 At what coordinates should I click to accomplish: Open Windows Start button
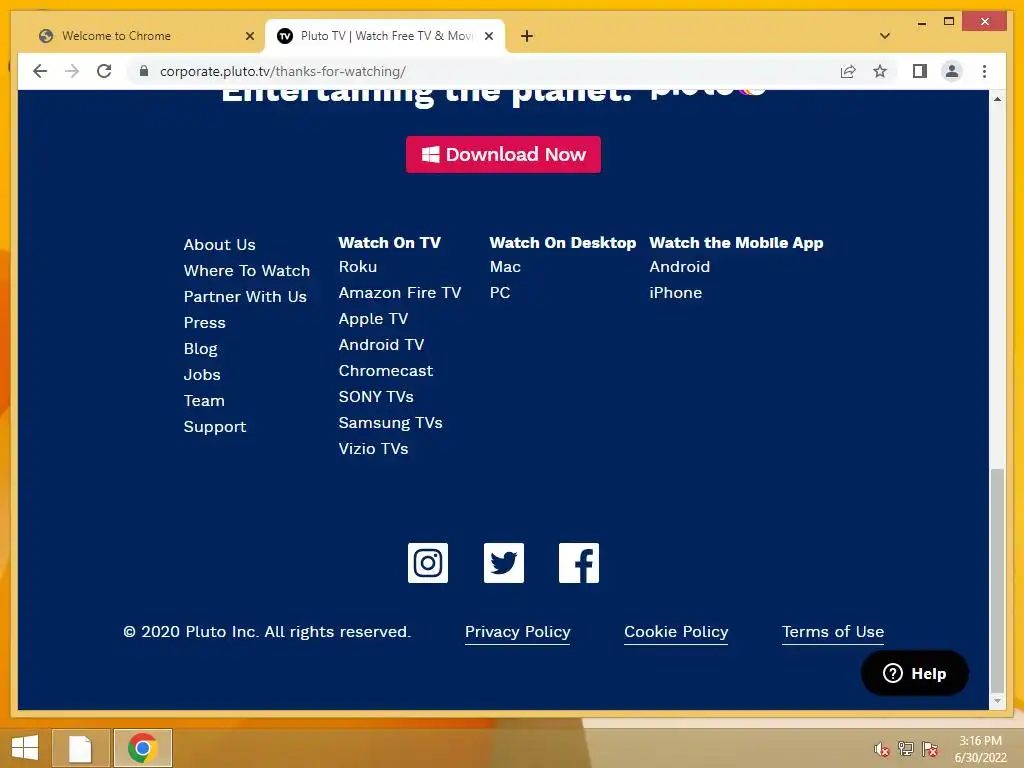(x=25, y=748)
